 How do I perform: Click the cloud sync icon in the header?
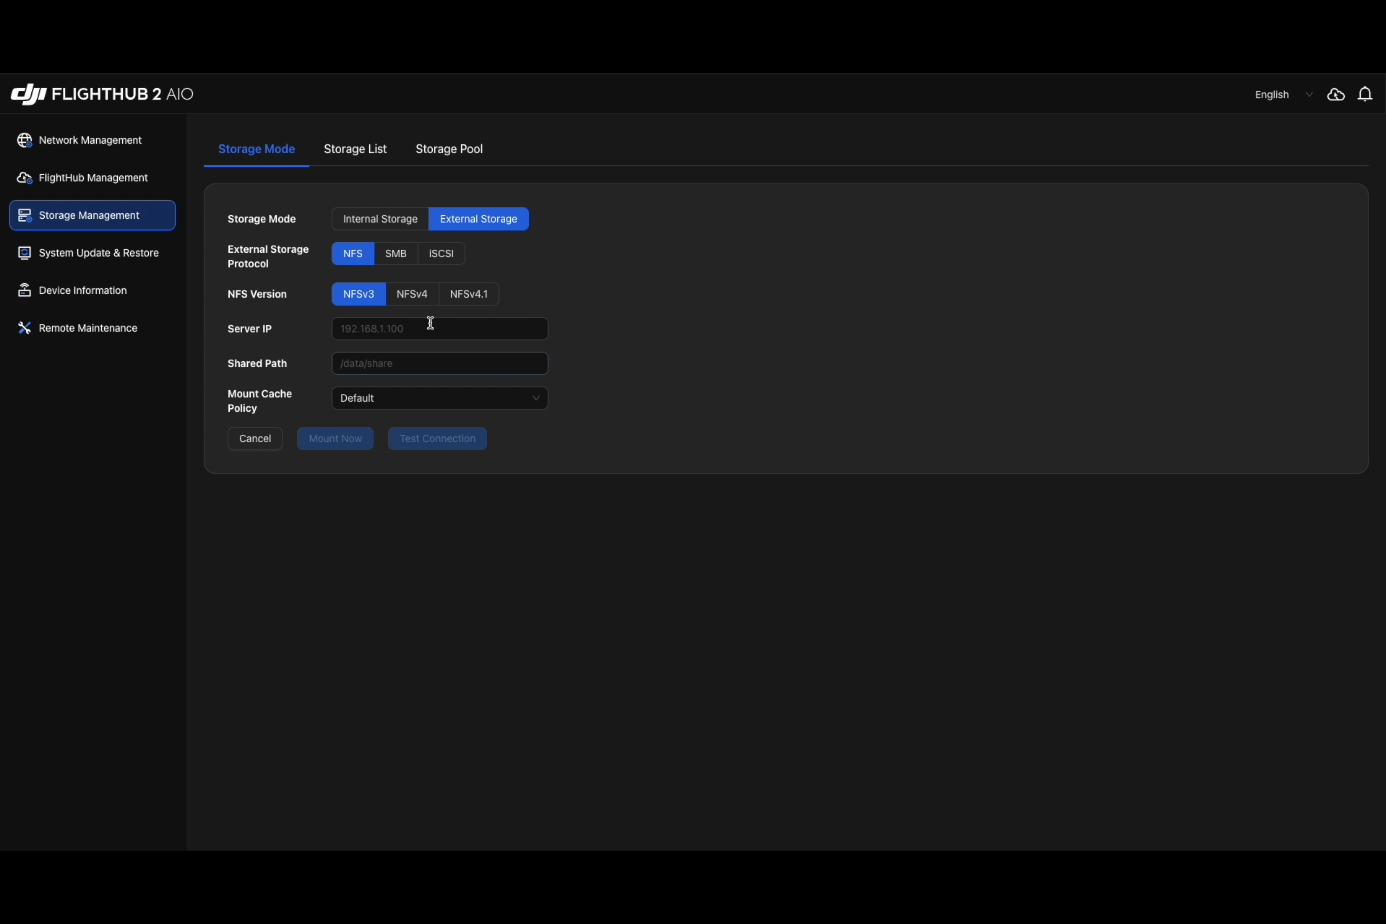coord(1336,94)
